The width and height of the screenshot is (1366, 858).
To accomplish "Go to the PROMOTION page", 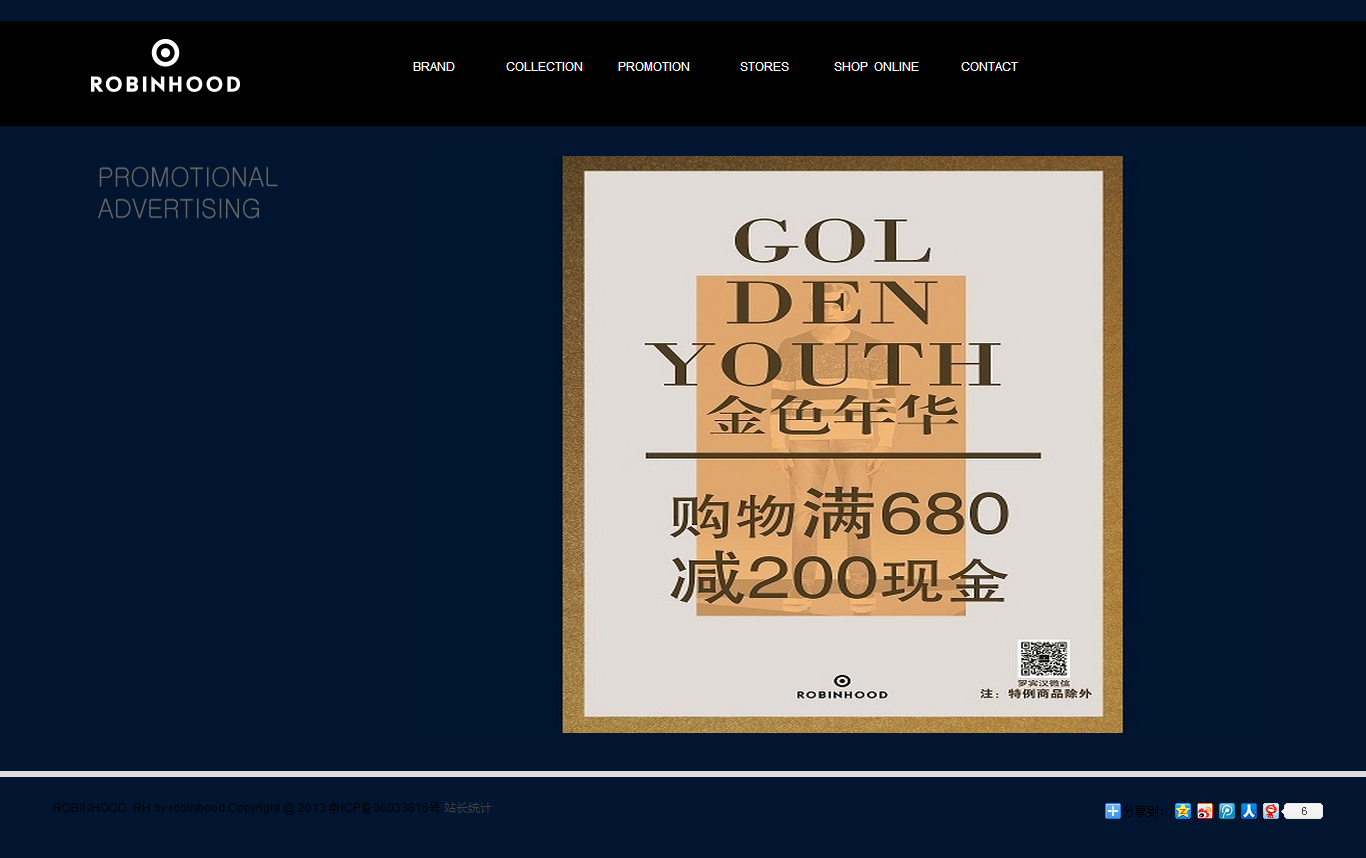I will (x=653, y=67).
